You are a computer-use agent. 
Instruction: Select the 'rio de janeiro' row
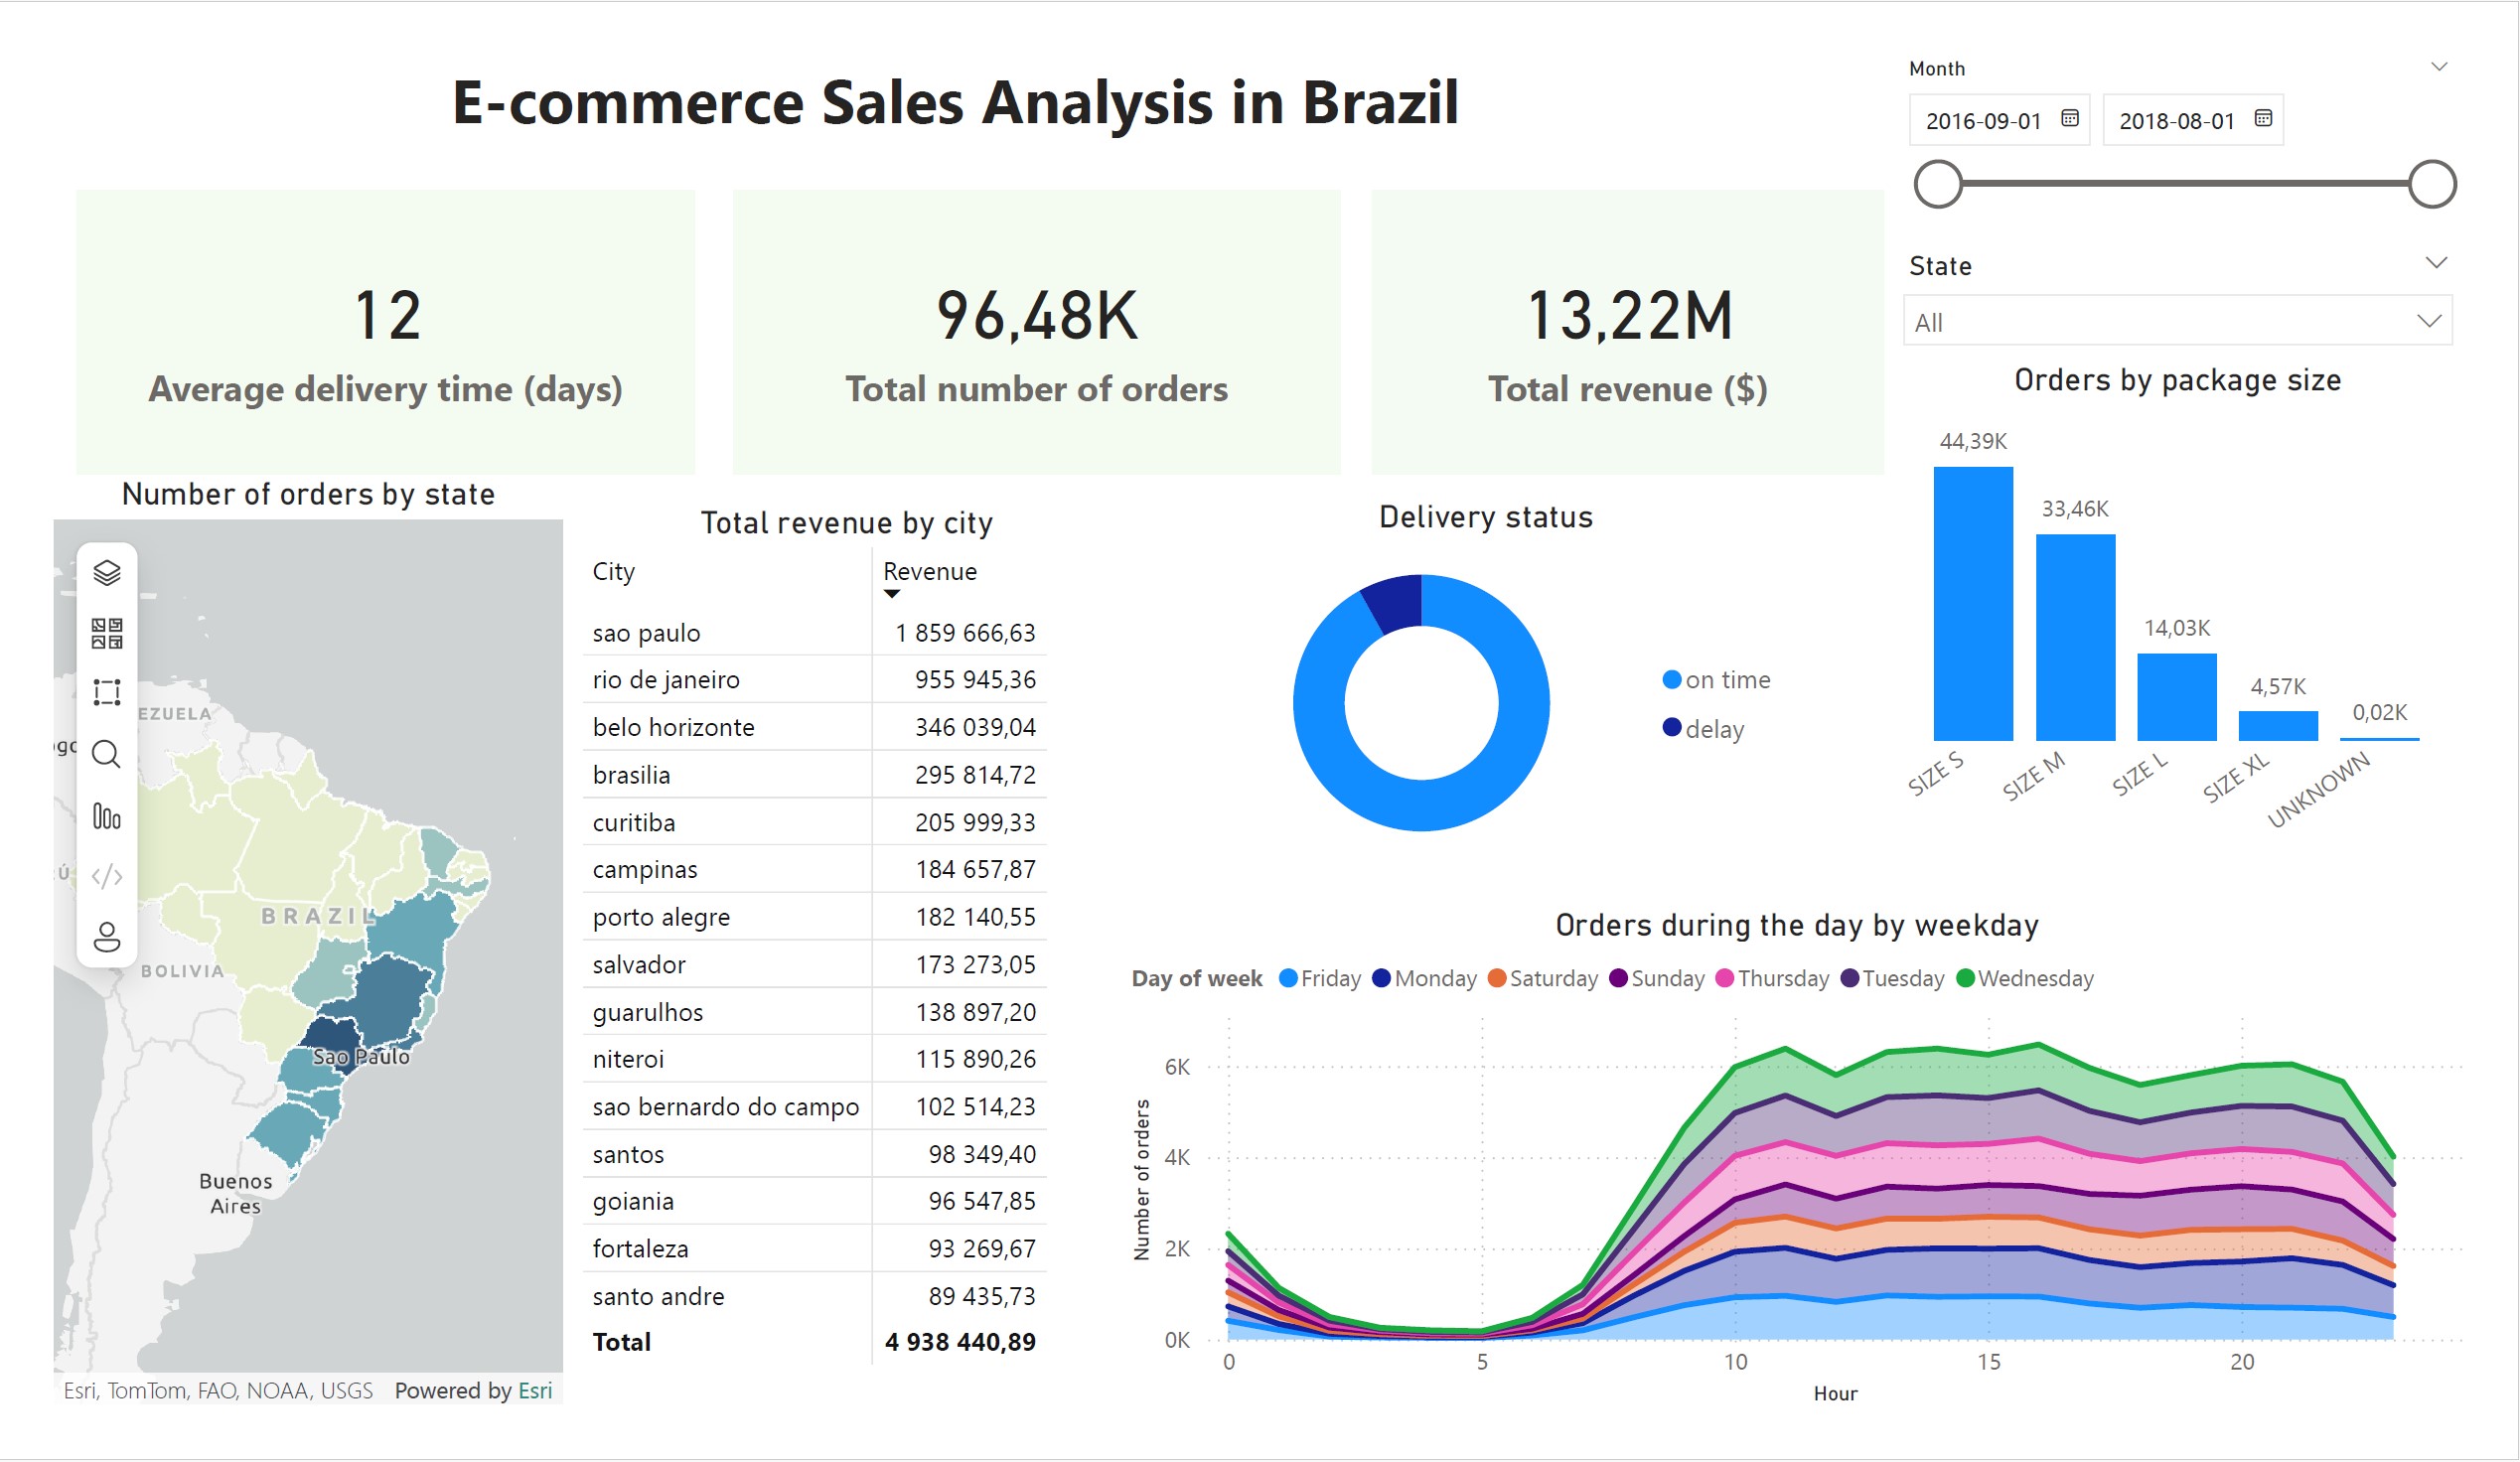(814, 680)
